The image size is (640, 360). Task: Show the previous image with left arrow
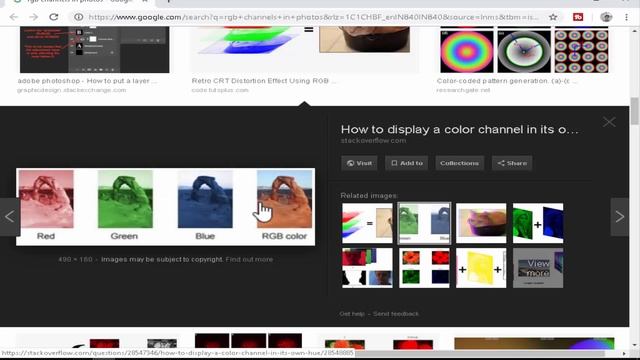click(x=10, y=217)
